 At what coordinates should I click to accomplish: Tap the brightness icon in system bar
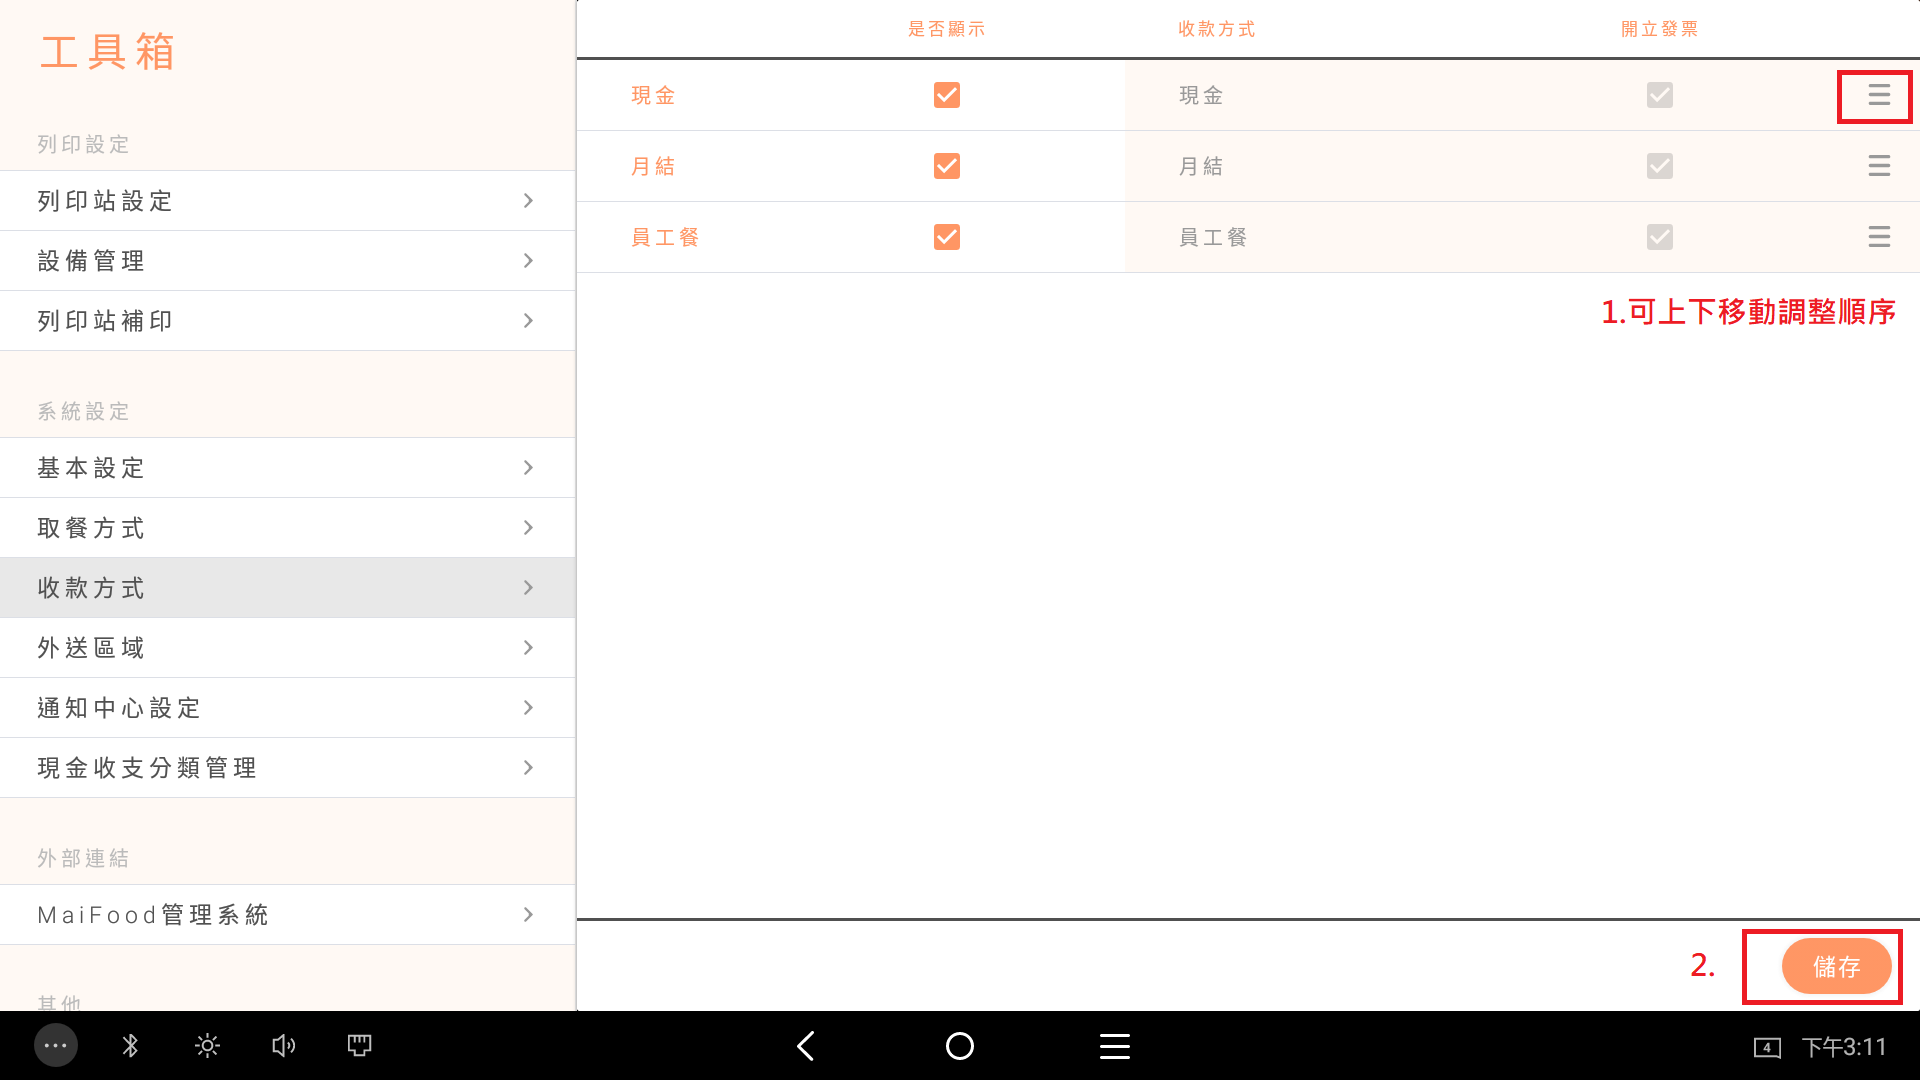coord(207,1046)
